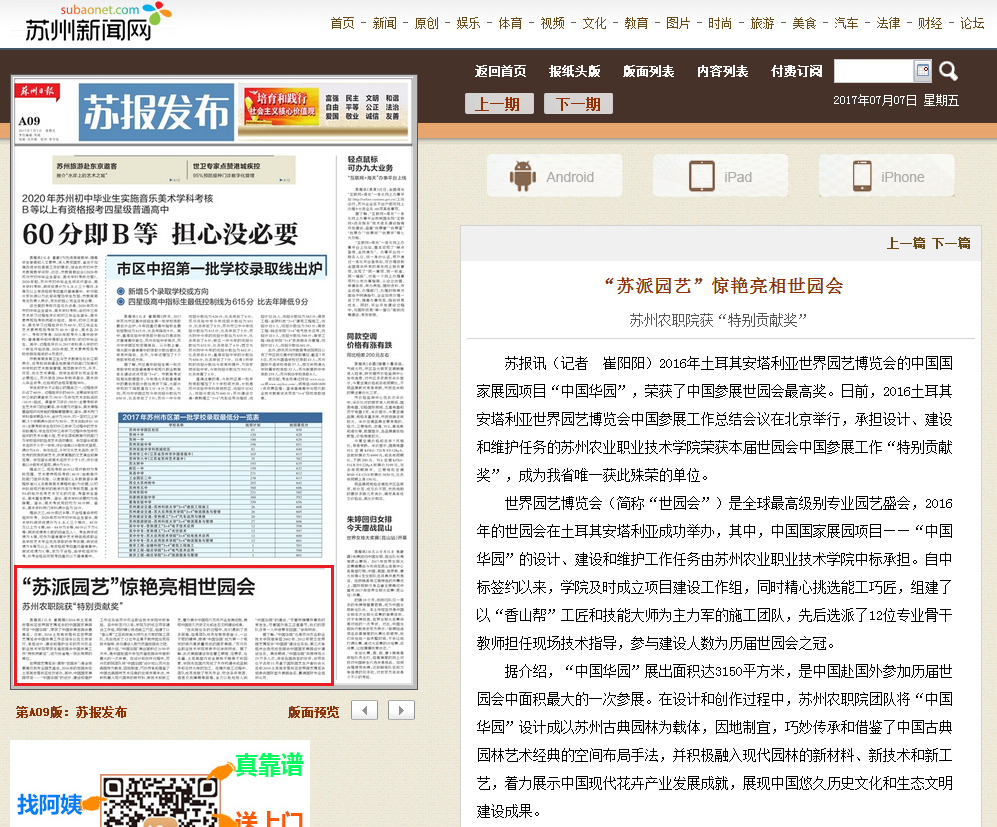Click 第A09版：苏报发布 page label
This screenshot has height=827, width=997.
71,712
